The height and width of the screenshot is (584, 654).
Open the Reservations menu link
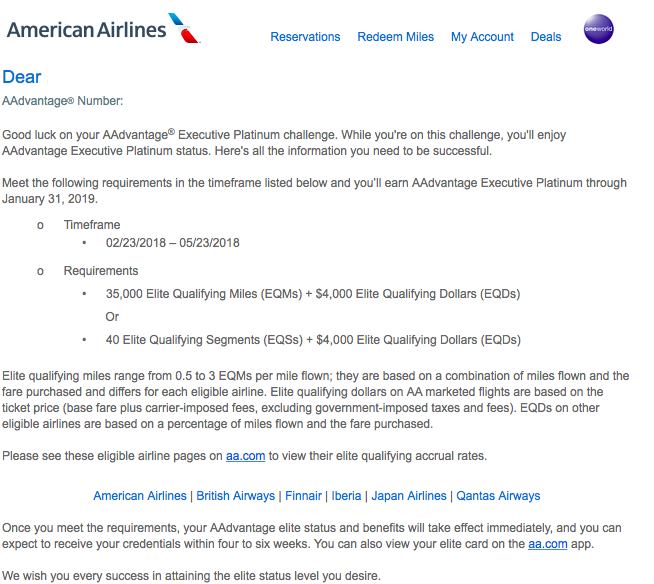click(x=305, y=37)
